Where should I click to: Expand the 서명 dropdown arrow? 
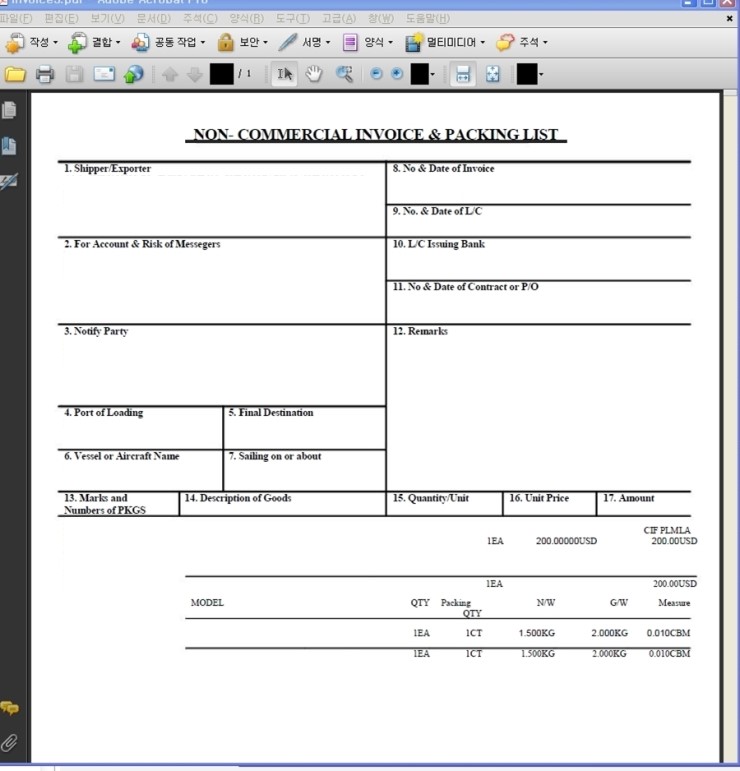(328, 43)
